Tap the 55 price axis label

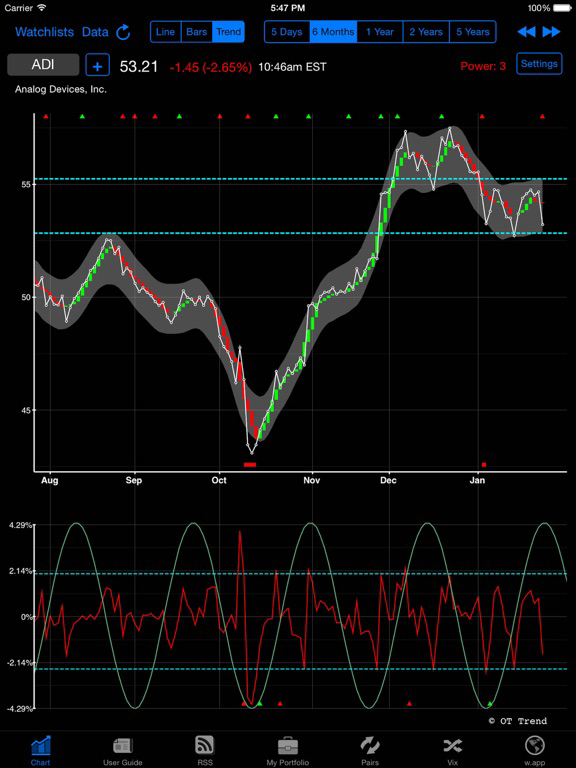click(25, 184)
